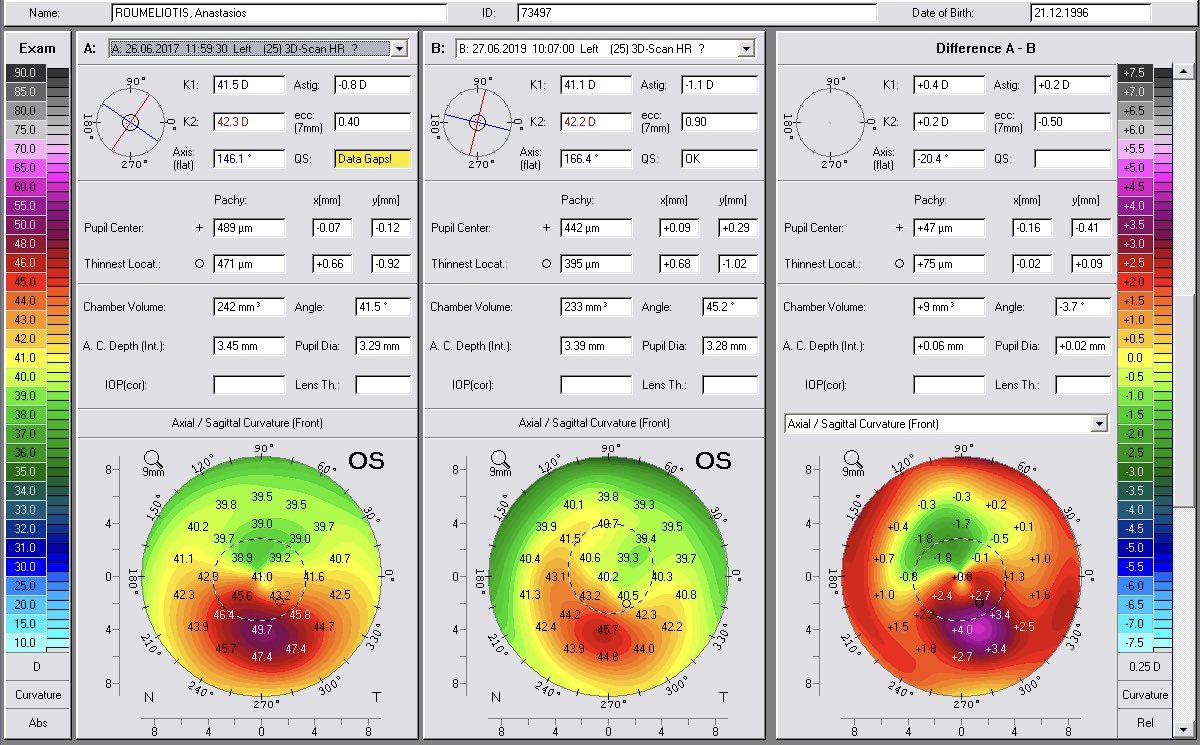Click the Exam color scale header
The height and width of the screenshot is (745, 1200).
pyautogui.click(x=37, y=48)
